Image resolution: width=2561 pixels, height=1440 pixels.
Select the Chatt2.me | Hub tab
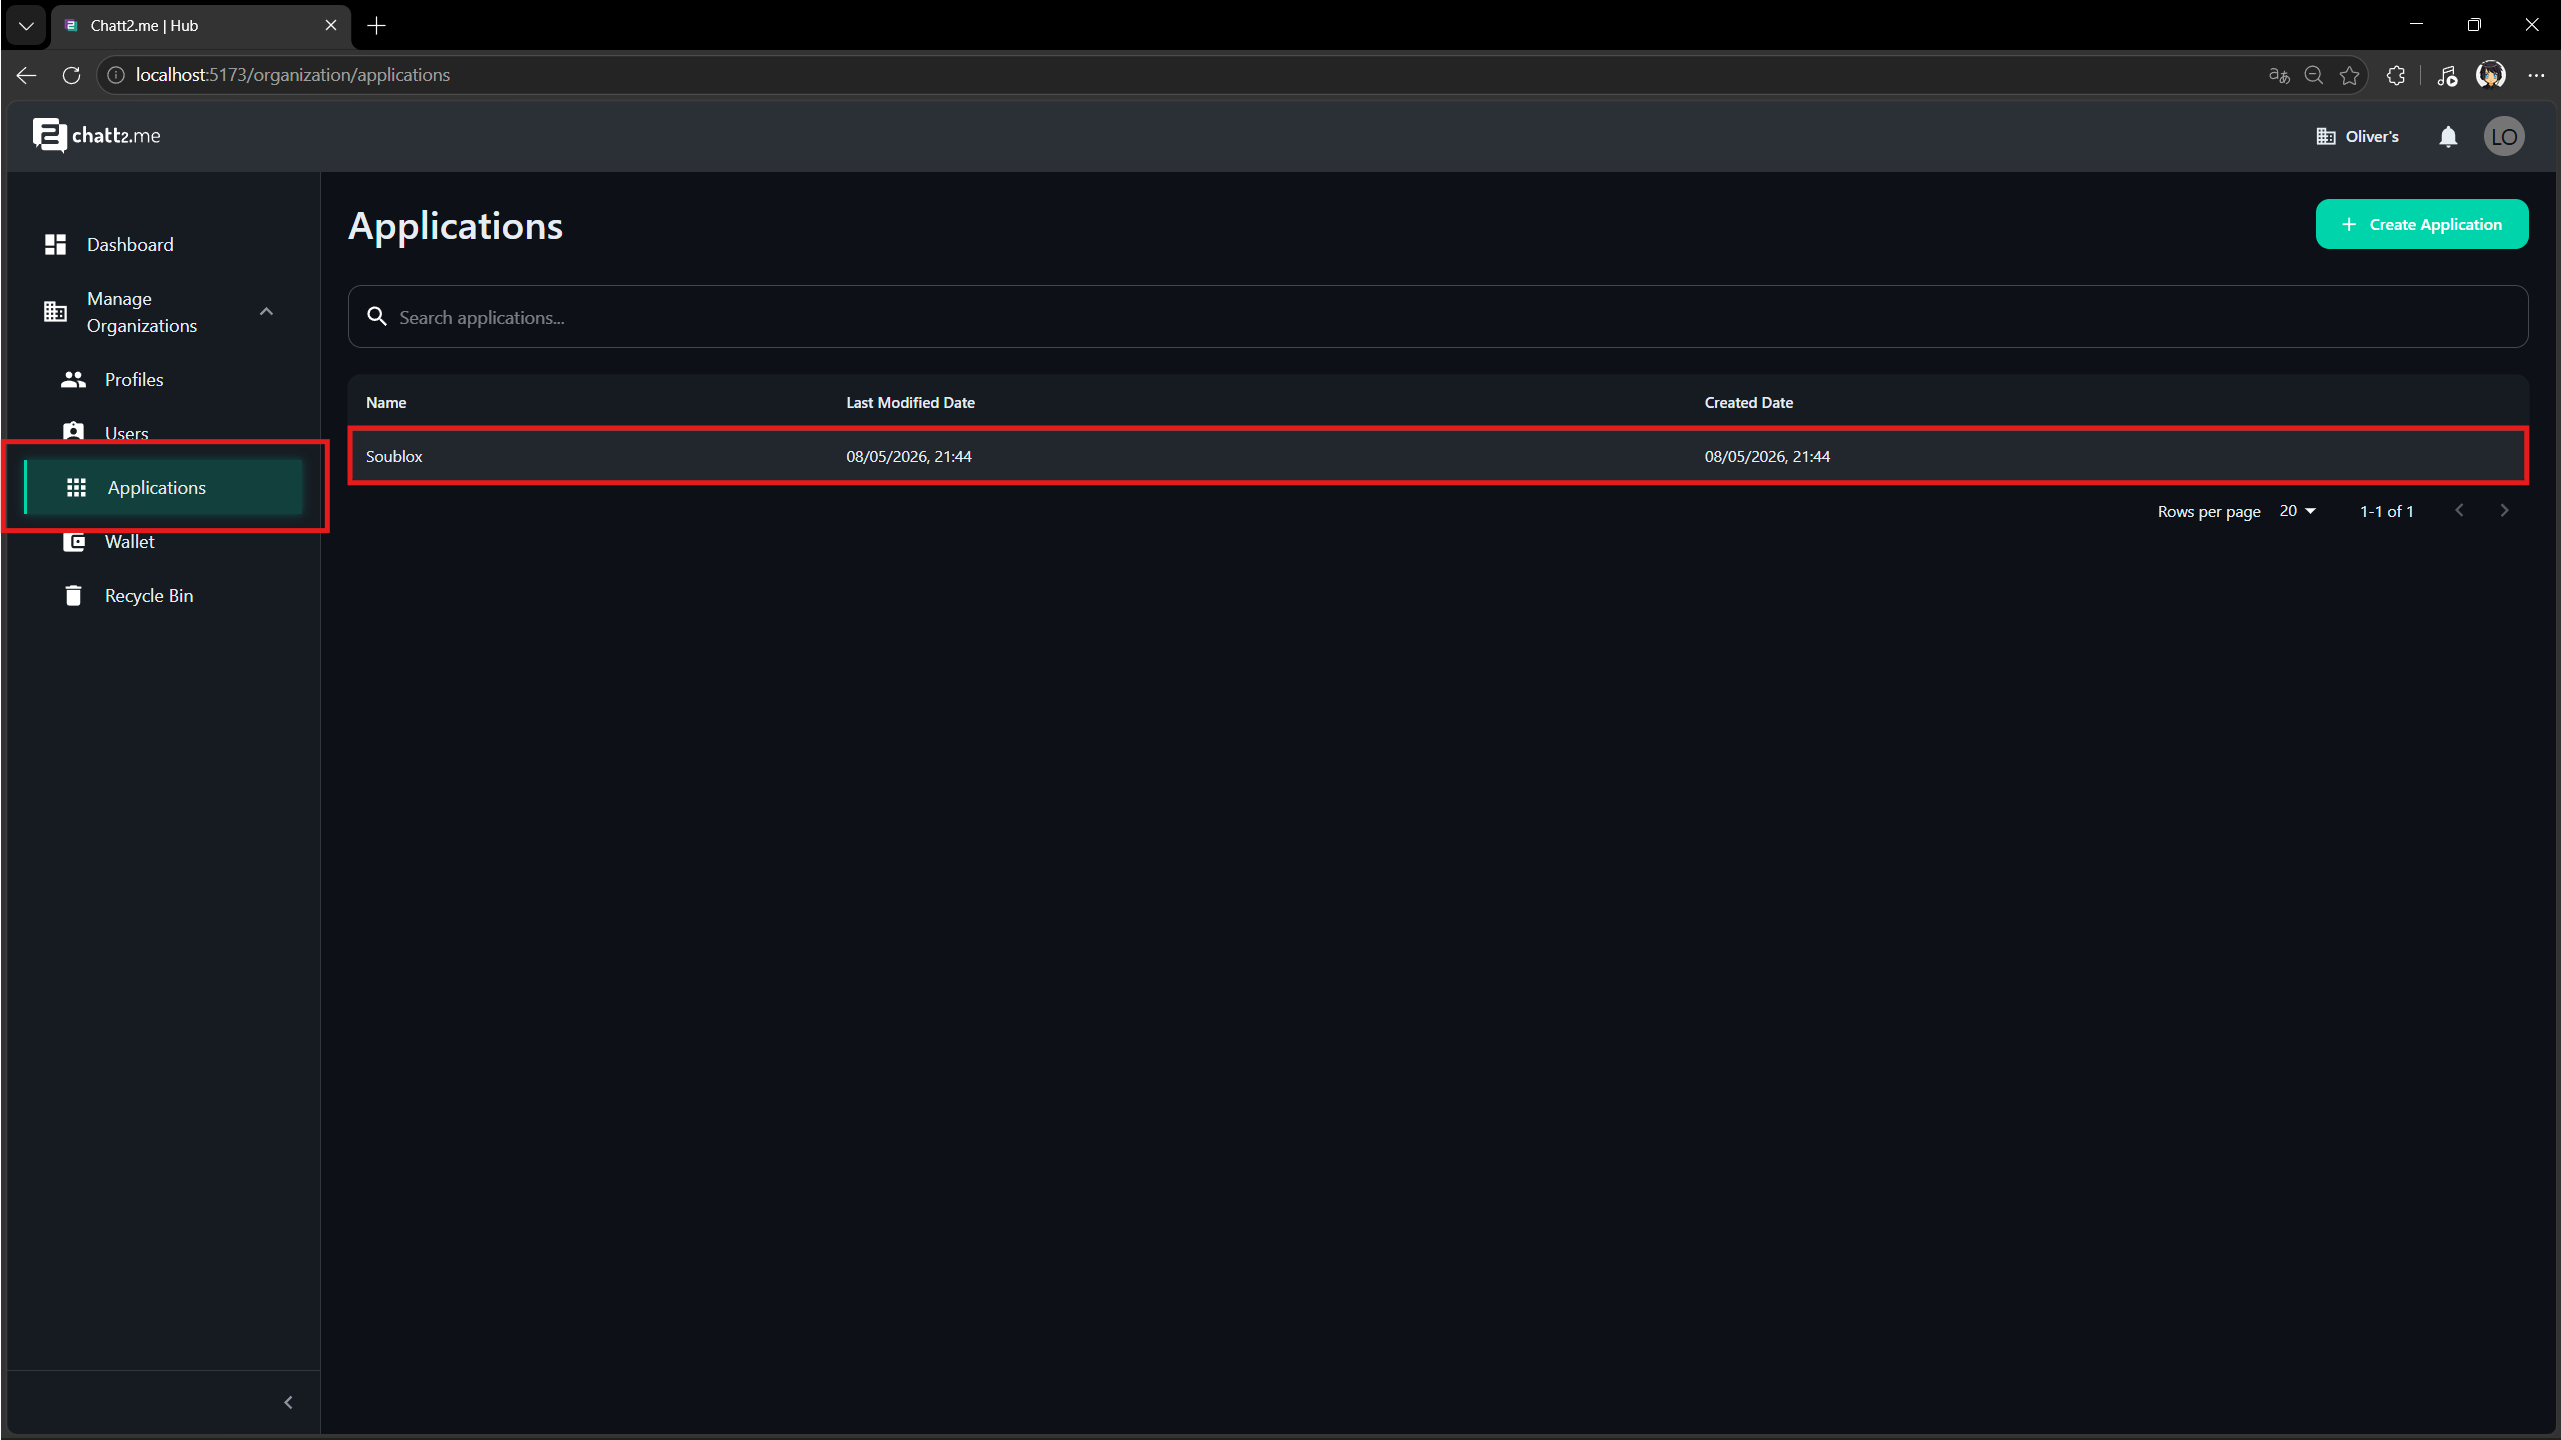[200, 26]
